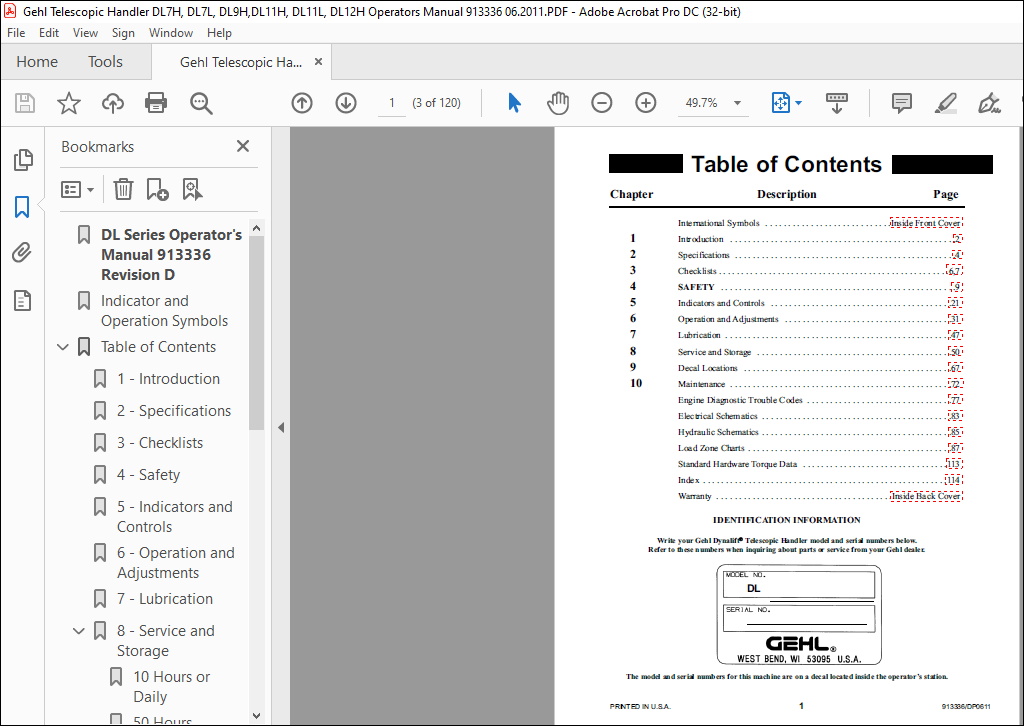This screenshot has width=1024, height=726.
Task: Delete selected bookmark with trash icon
Action: pyautogui.click(x=123, y=189)
